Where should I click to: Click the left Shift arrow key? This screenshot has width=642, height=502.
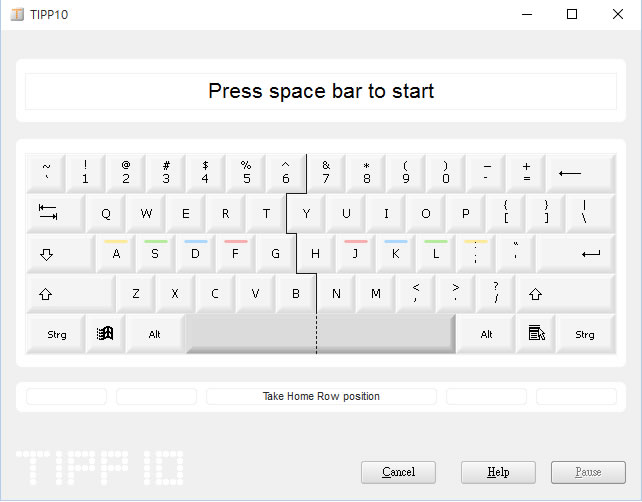click(x=70, y=294)
